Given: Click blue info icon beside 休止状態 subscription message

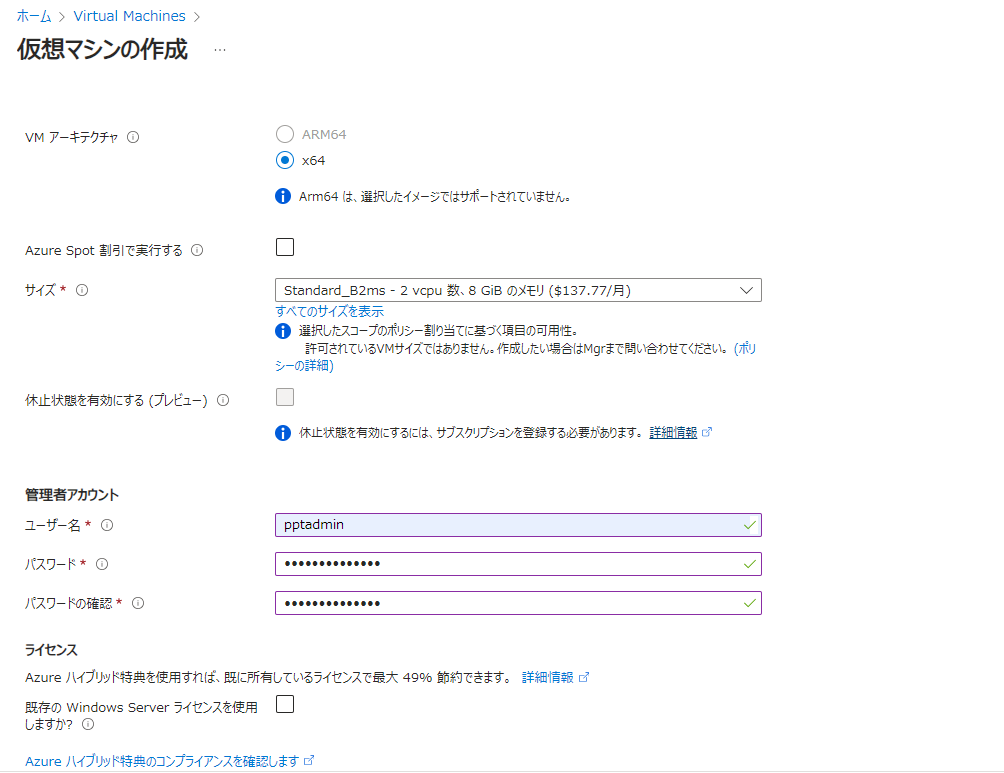Looking at the screenshot, I should [x=283, y=433].
